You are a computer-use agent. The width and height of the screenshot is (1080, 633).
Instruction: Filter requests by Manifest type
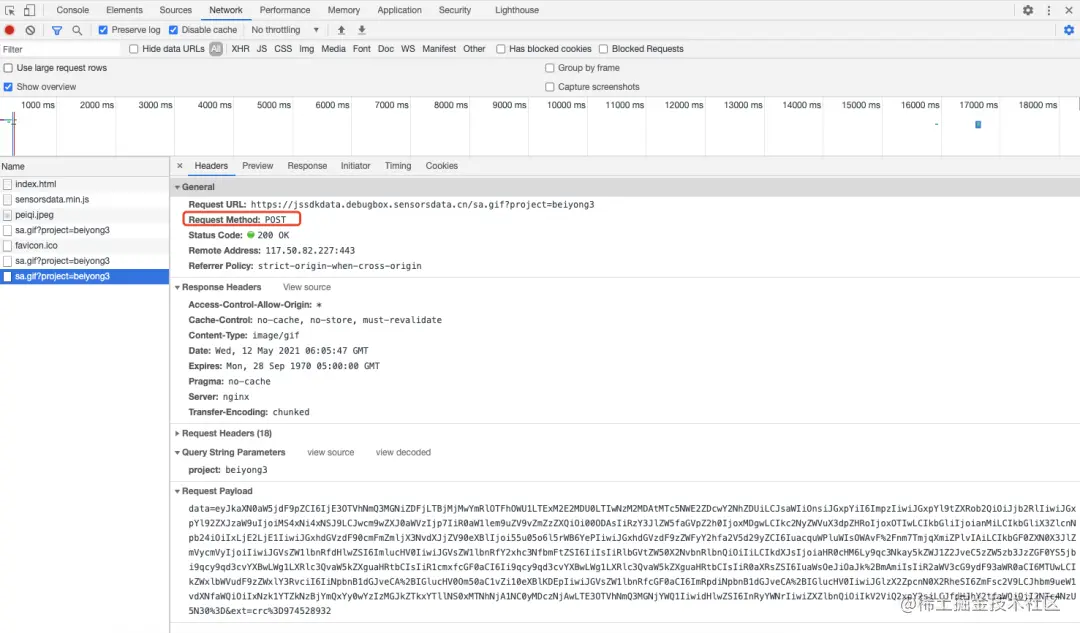pos(439,49)
